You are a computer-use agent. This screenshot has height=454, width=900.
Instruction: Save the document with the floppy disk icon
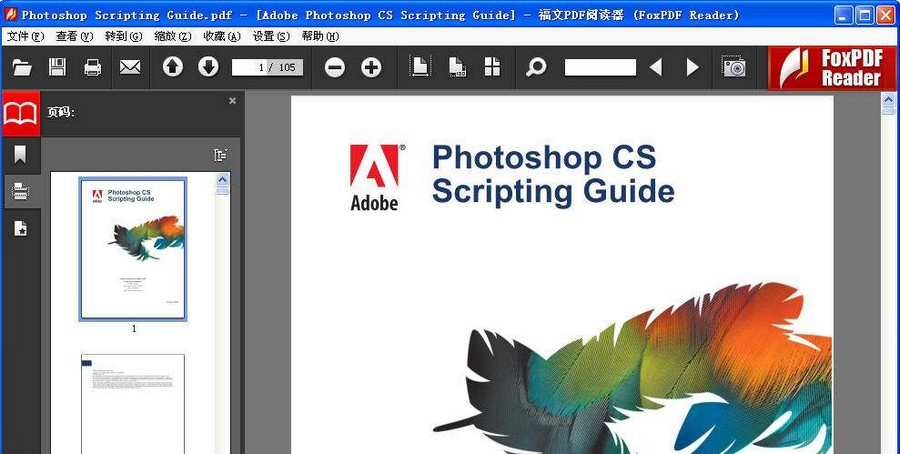point(57,67)
